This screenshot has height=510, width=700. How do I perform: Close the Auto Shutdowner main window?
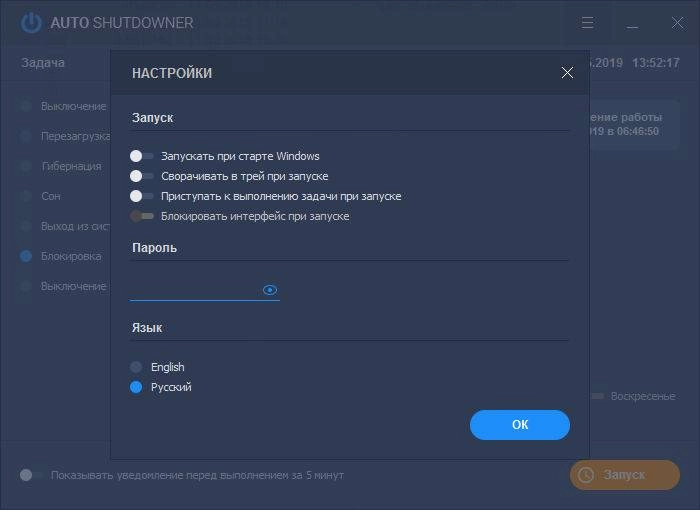pos(677,23)
